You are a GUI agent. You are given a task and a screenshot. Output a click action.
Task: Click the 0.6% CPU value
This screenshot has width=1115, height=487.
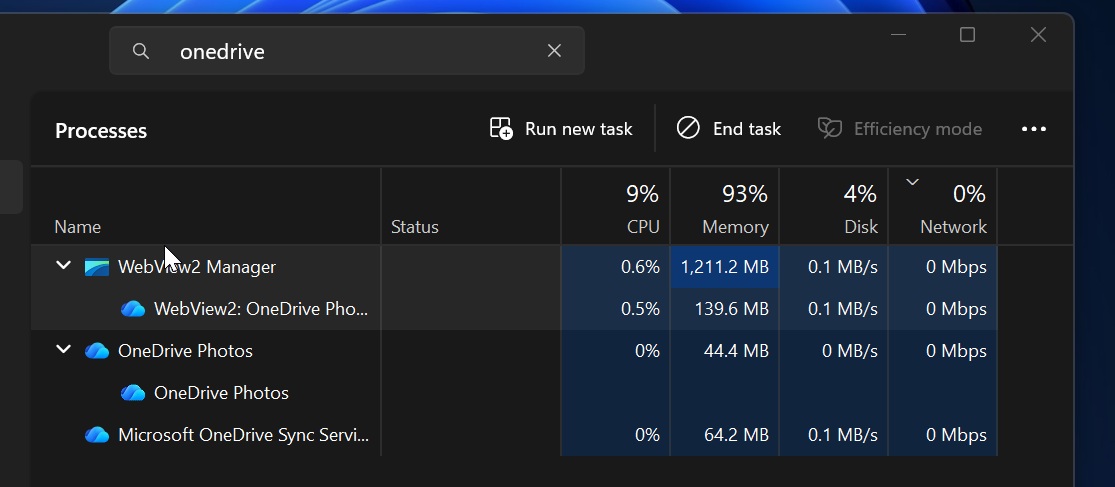pos(640,267)
